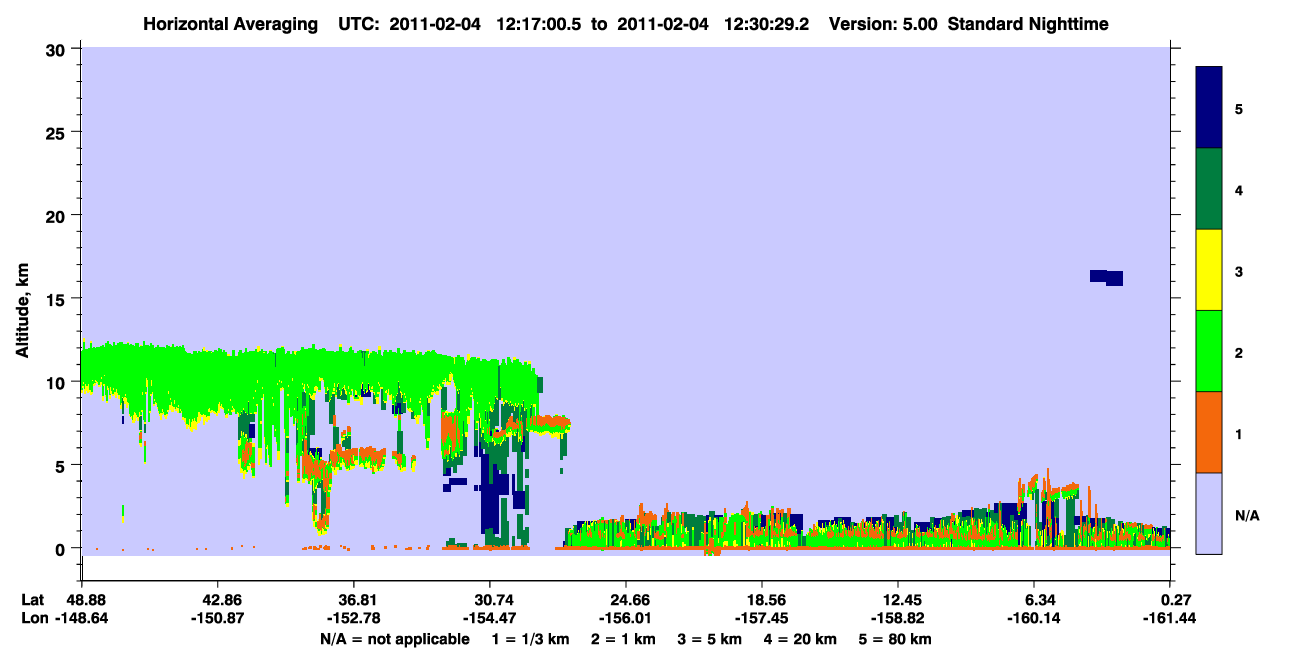The width and height of the screenshot is (1300, 667).
Task: Click colorbar number label 3
Action: (1239, 272)
